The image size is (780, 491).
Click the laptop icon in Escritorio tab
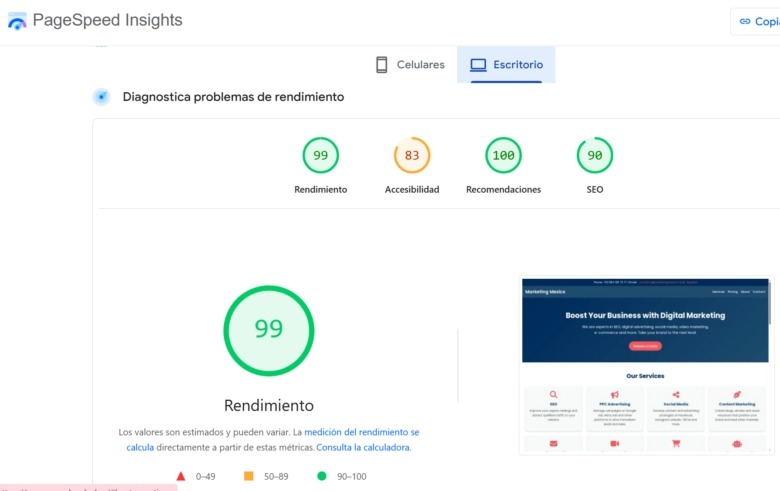(x=478, y=65)
